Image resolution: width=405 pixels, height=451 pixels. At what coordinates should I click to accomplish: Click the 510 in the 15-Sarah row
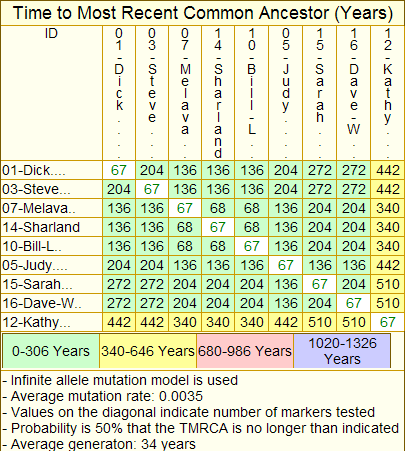click(x=388, y=284)
